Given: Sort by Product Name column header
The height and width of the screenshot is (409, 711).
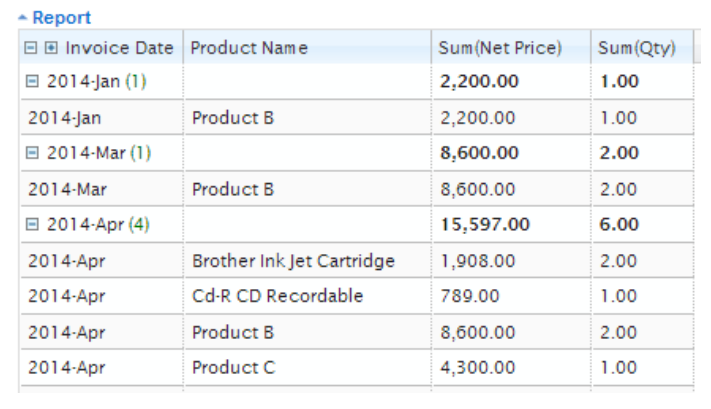Looking at the screenshot, I should (249, 48).
